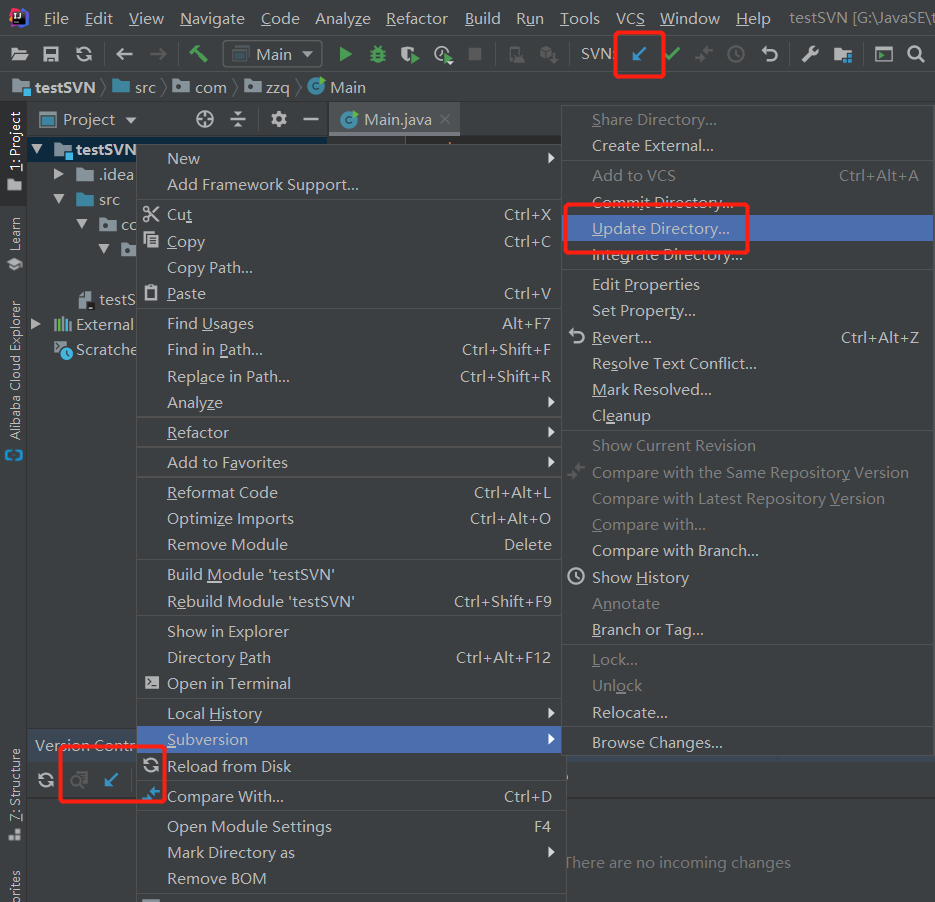
Task: Open Settings via the wrench icon
Action: pos(810,55)
